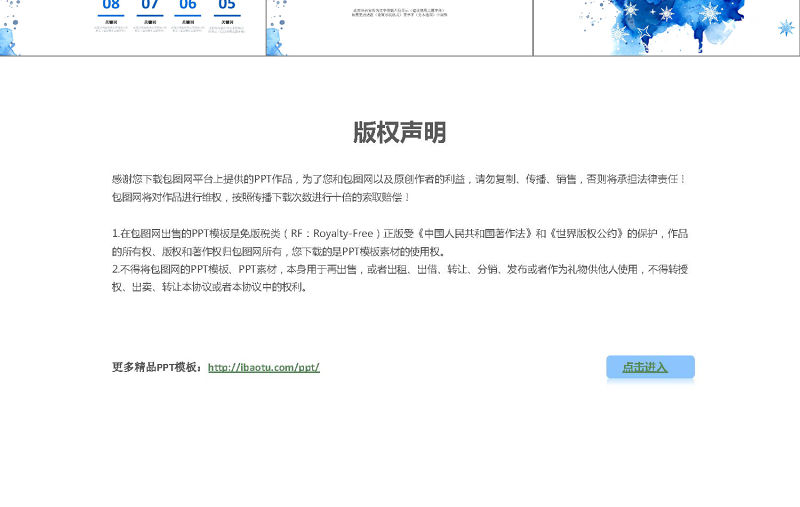Open the ibaotu.com/ppt/ hyperlink
This screenshot has height=507, width=800.
click(x=264, y=368)
